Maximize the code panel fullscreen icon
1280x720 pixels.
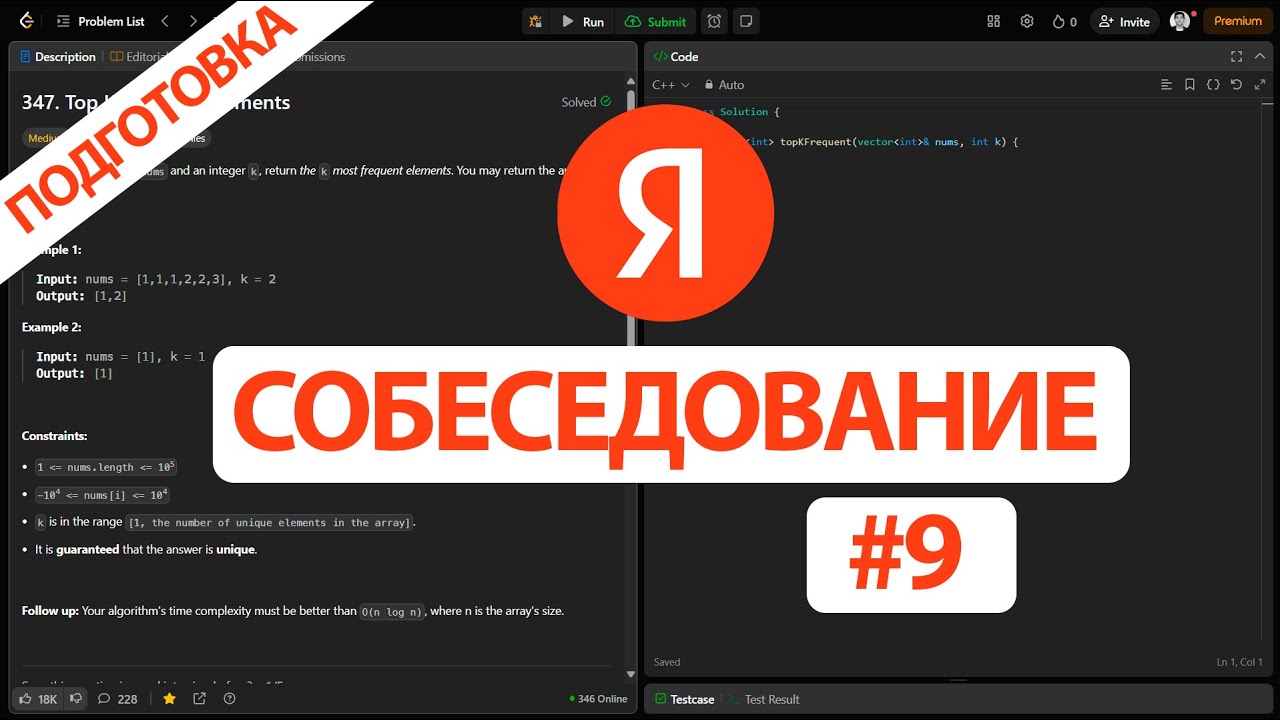coord(1237,57)
